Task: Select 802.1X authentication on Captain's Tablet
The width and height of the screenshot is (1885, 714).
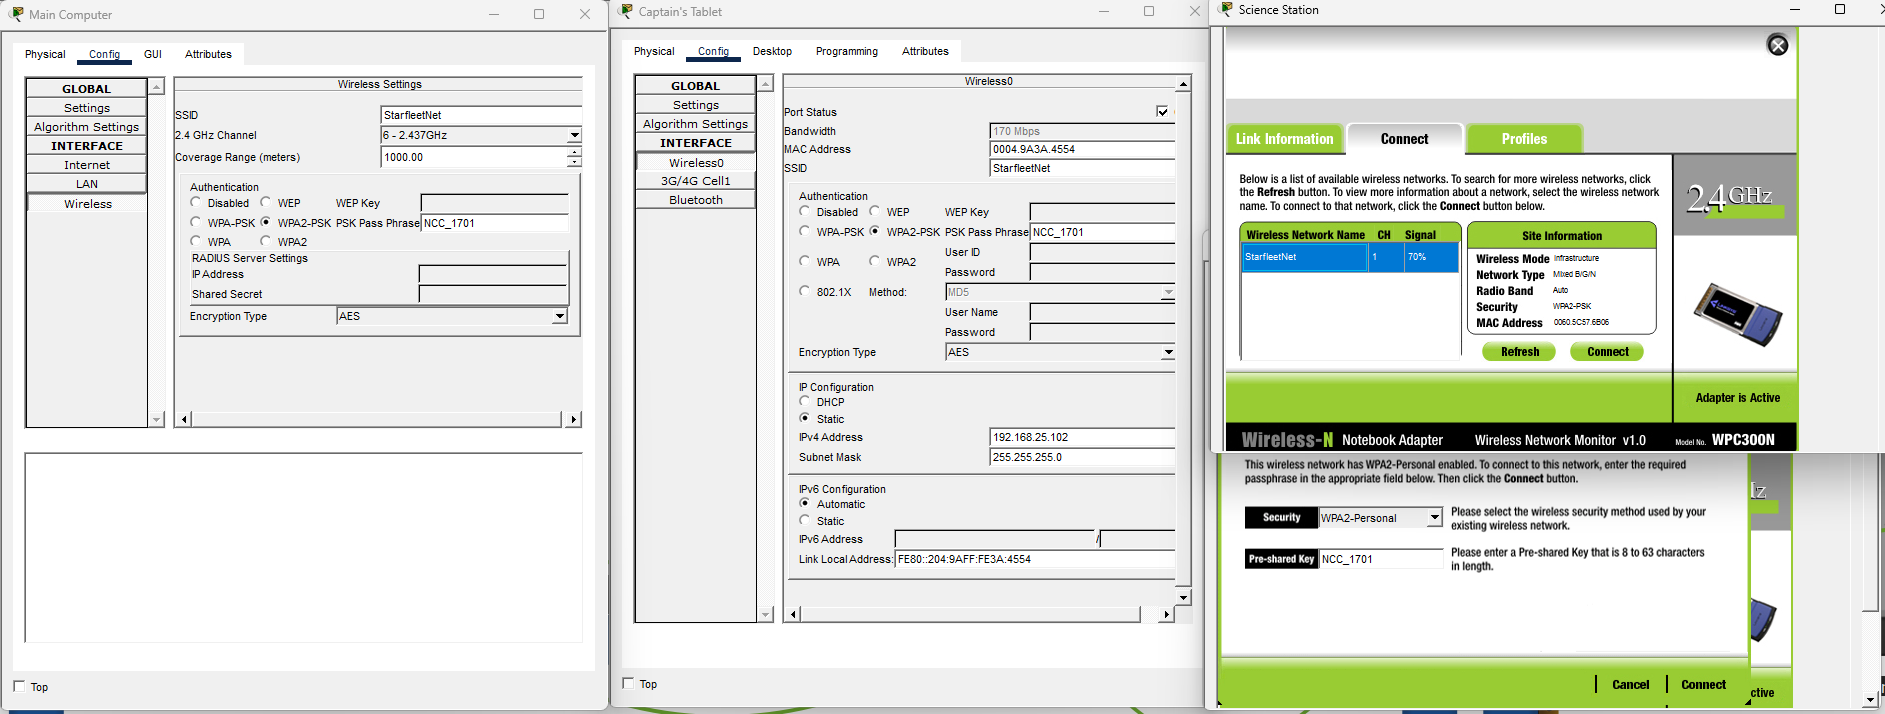Action: [x=805, y=291]
